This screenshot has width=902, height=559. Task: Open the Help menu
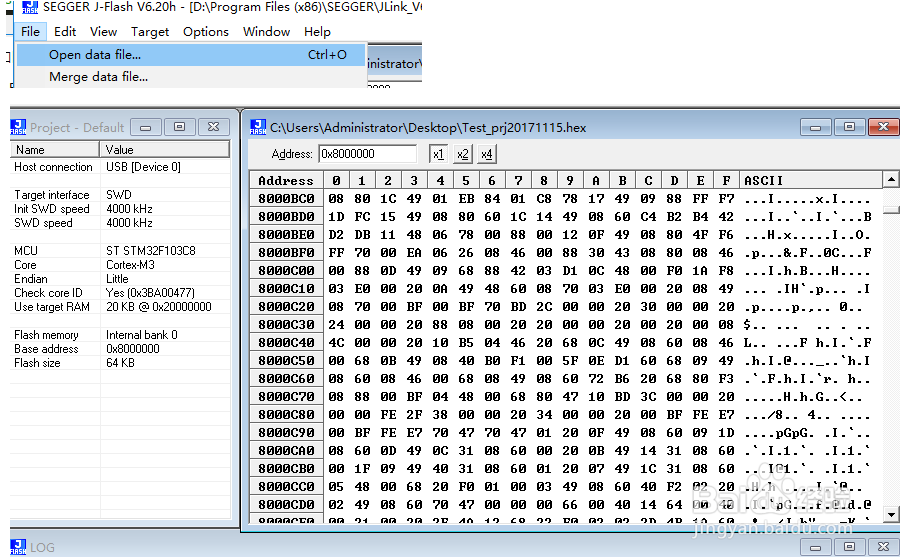point(318,32)
